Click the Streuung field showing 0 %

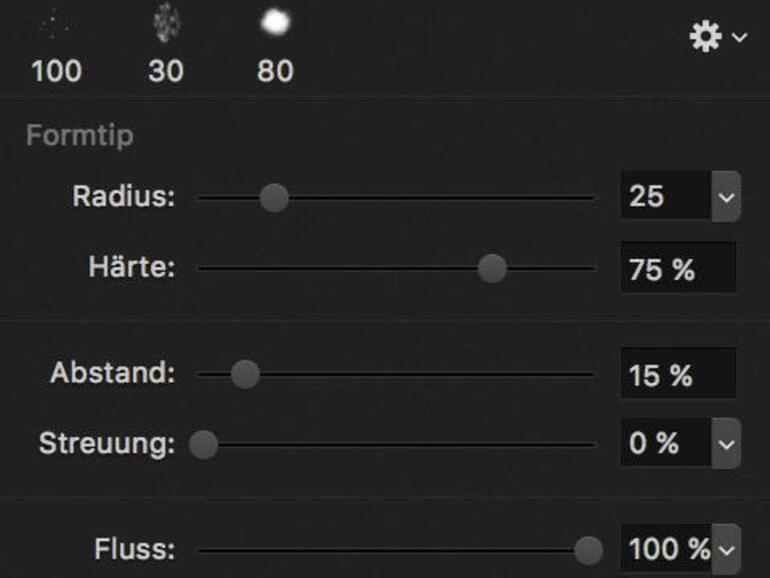coord(664,444)
